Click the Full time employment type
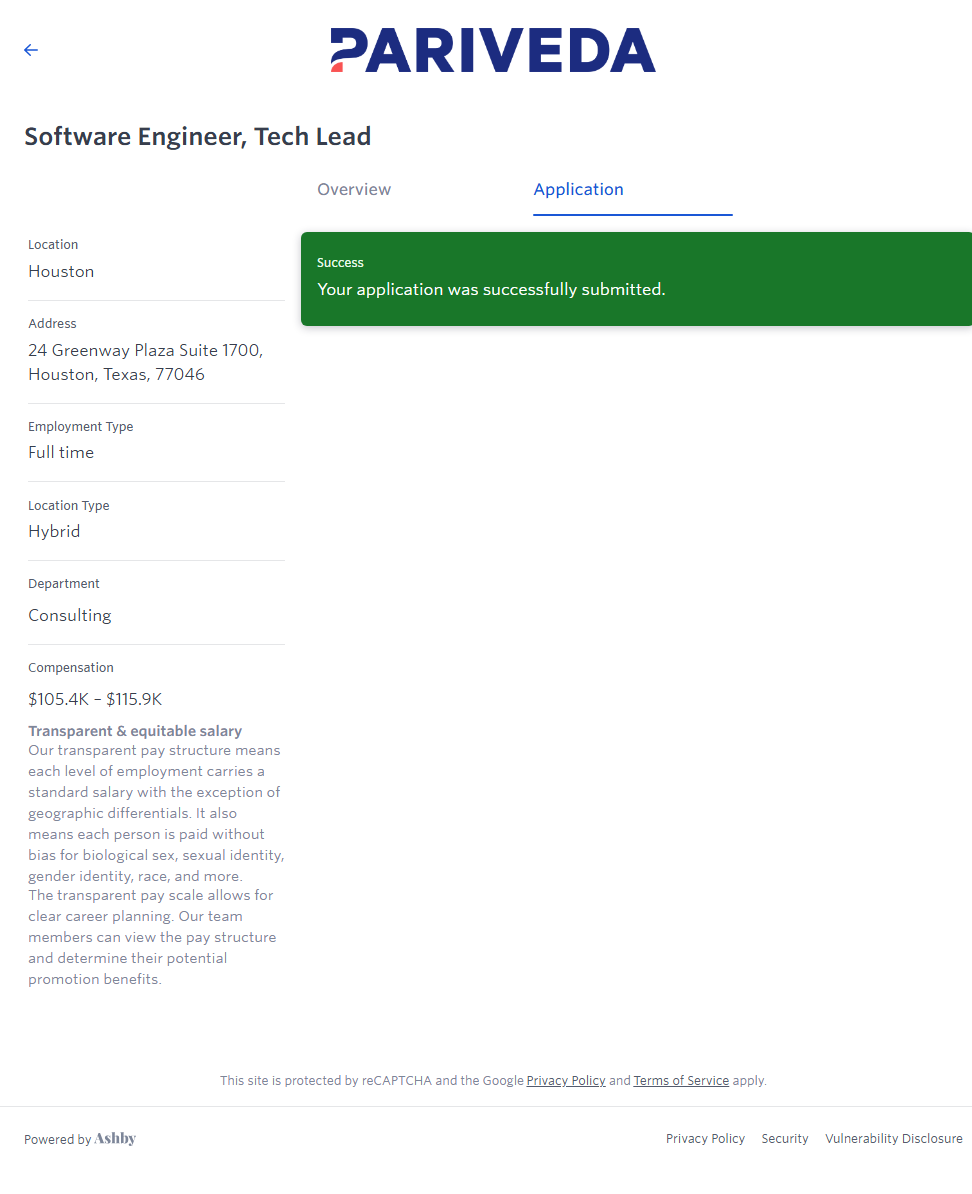 (61, 453)
